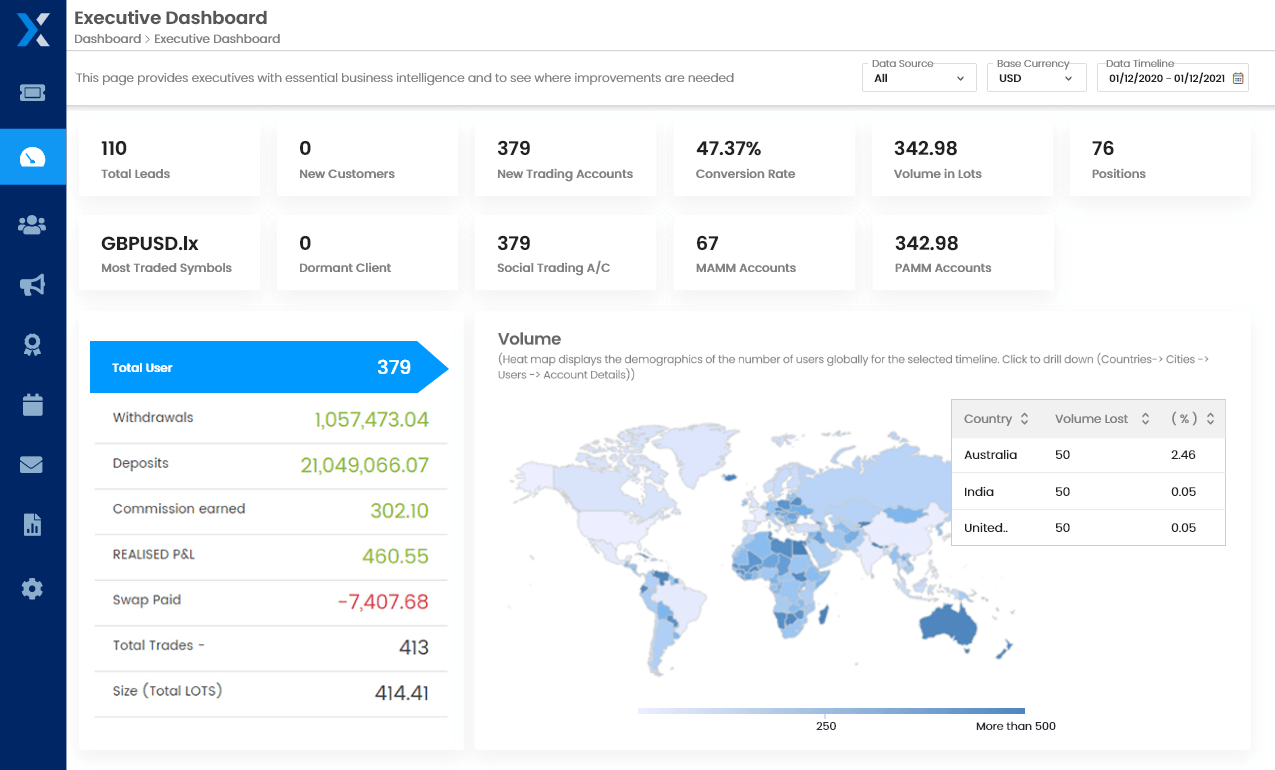Click the calendar icon in Data Timeline
The height and width of the screenshot is (770, 1275).
point(1238,78)
